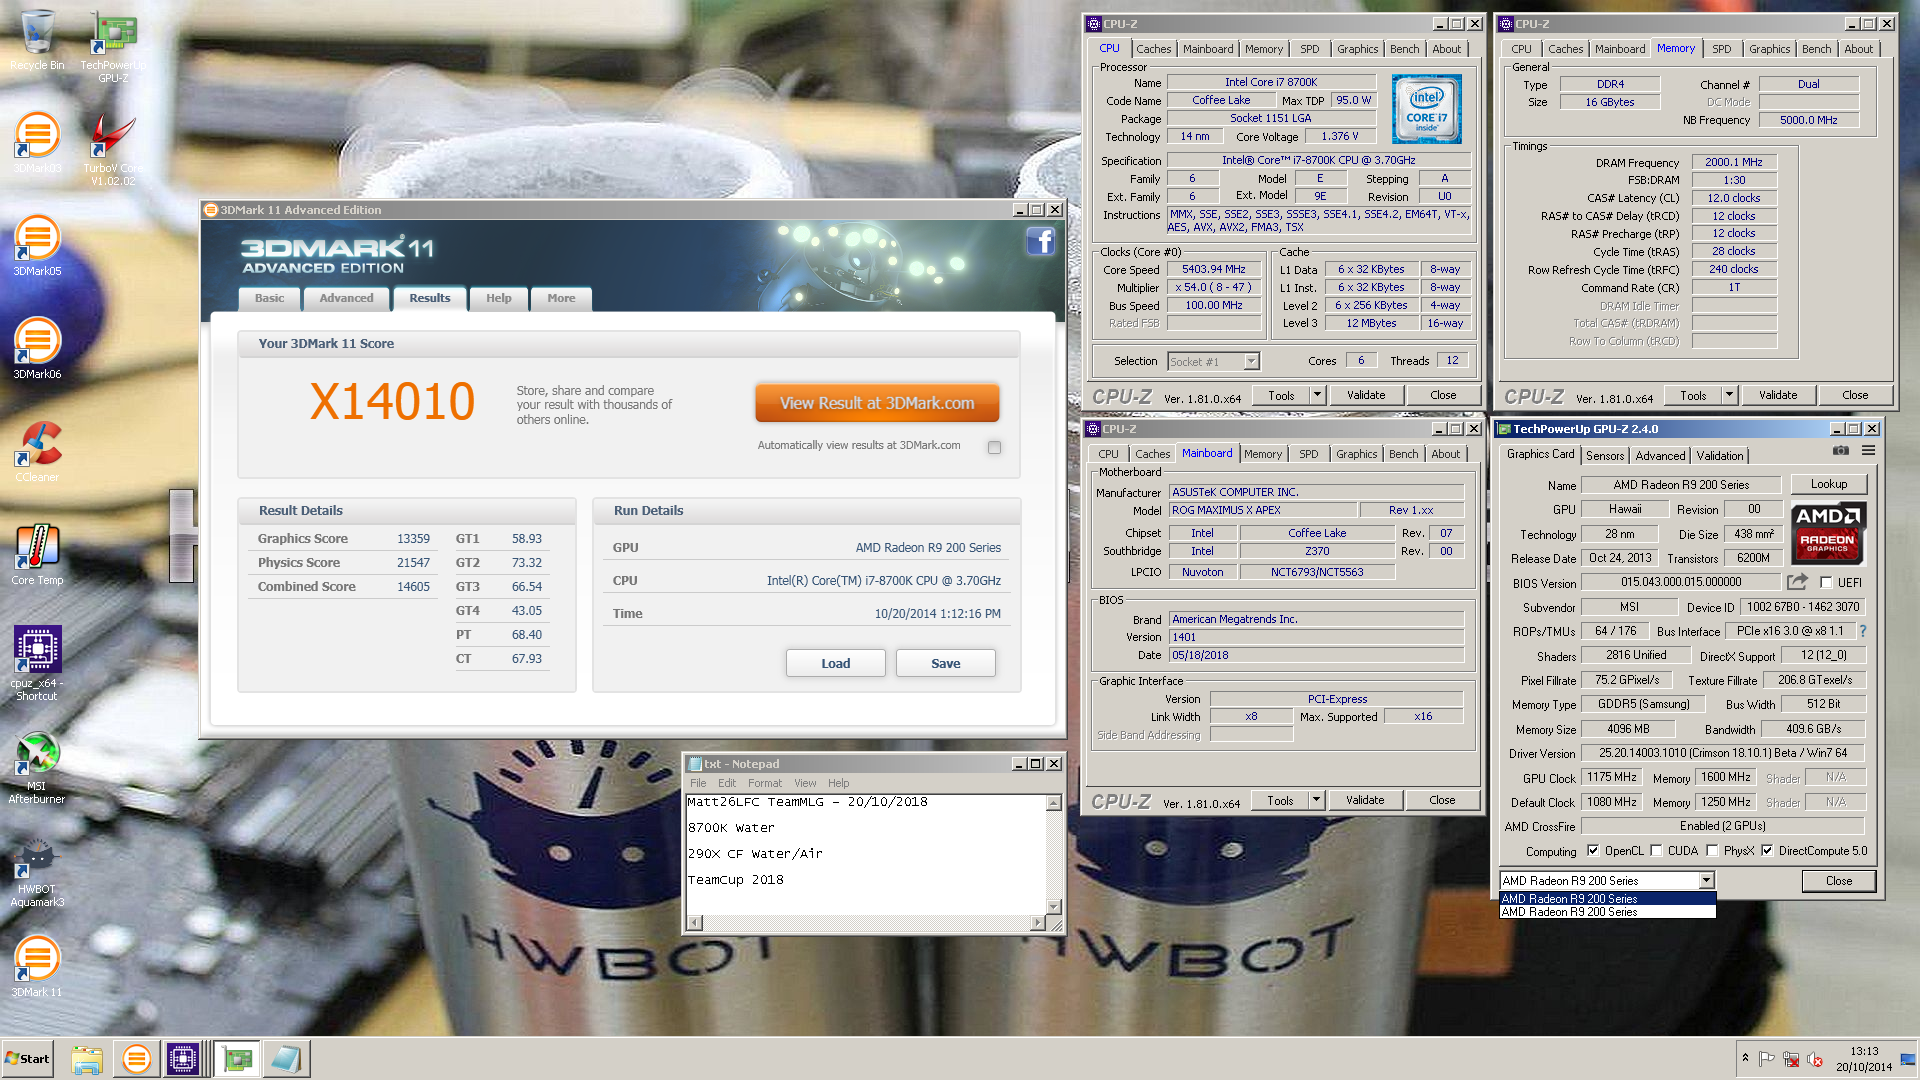Open the Format menu in Notepad
Image resolution: width=1920 pixels, height=1080 pixels.
pos(764,783)
